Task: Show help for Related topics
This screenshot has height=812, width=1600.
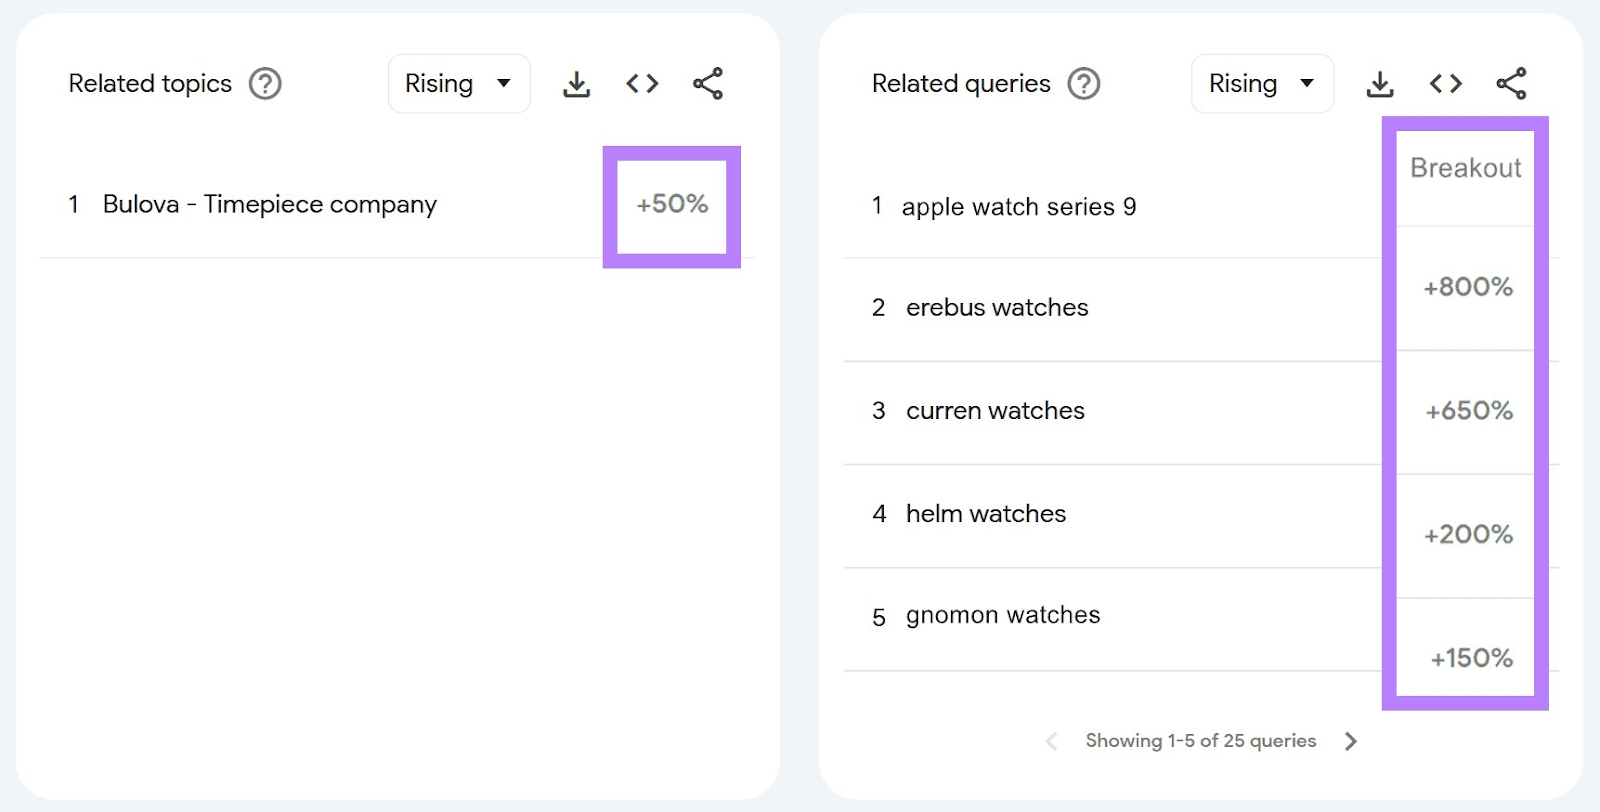Action: pyautogui.click(x=265, y=84)
